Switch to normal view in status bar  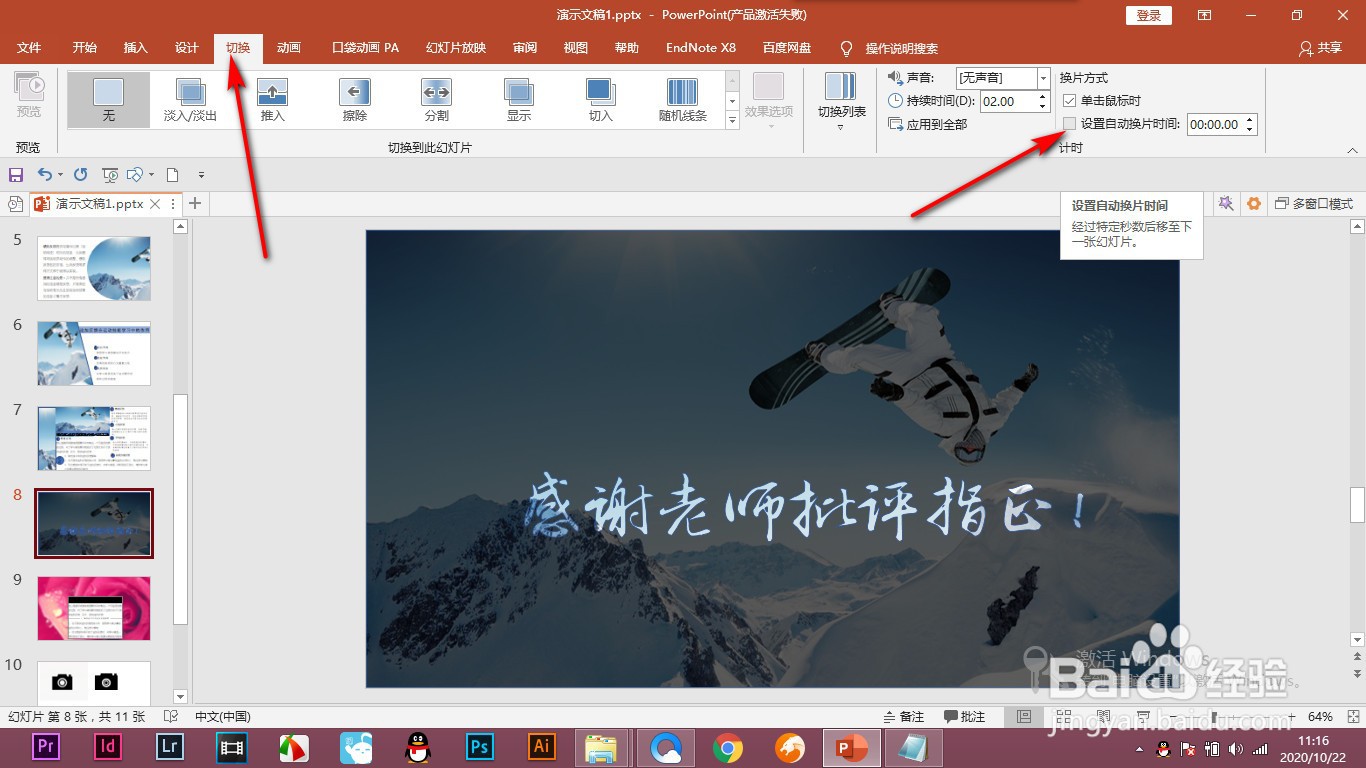[1023, 716]
